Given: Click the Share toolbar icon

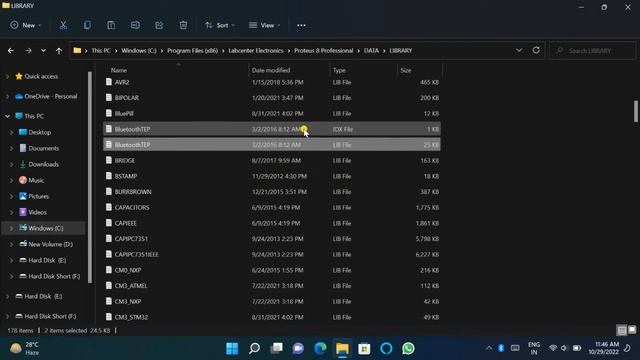Looking at the screenshot, I should 159,25.
